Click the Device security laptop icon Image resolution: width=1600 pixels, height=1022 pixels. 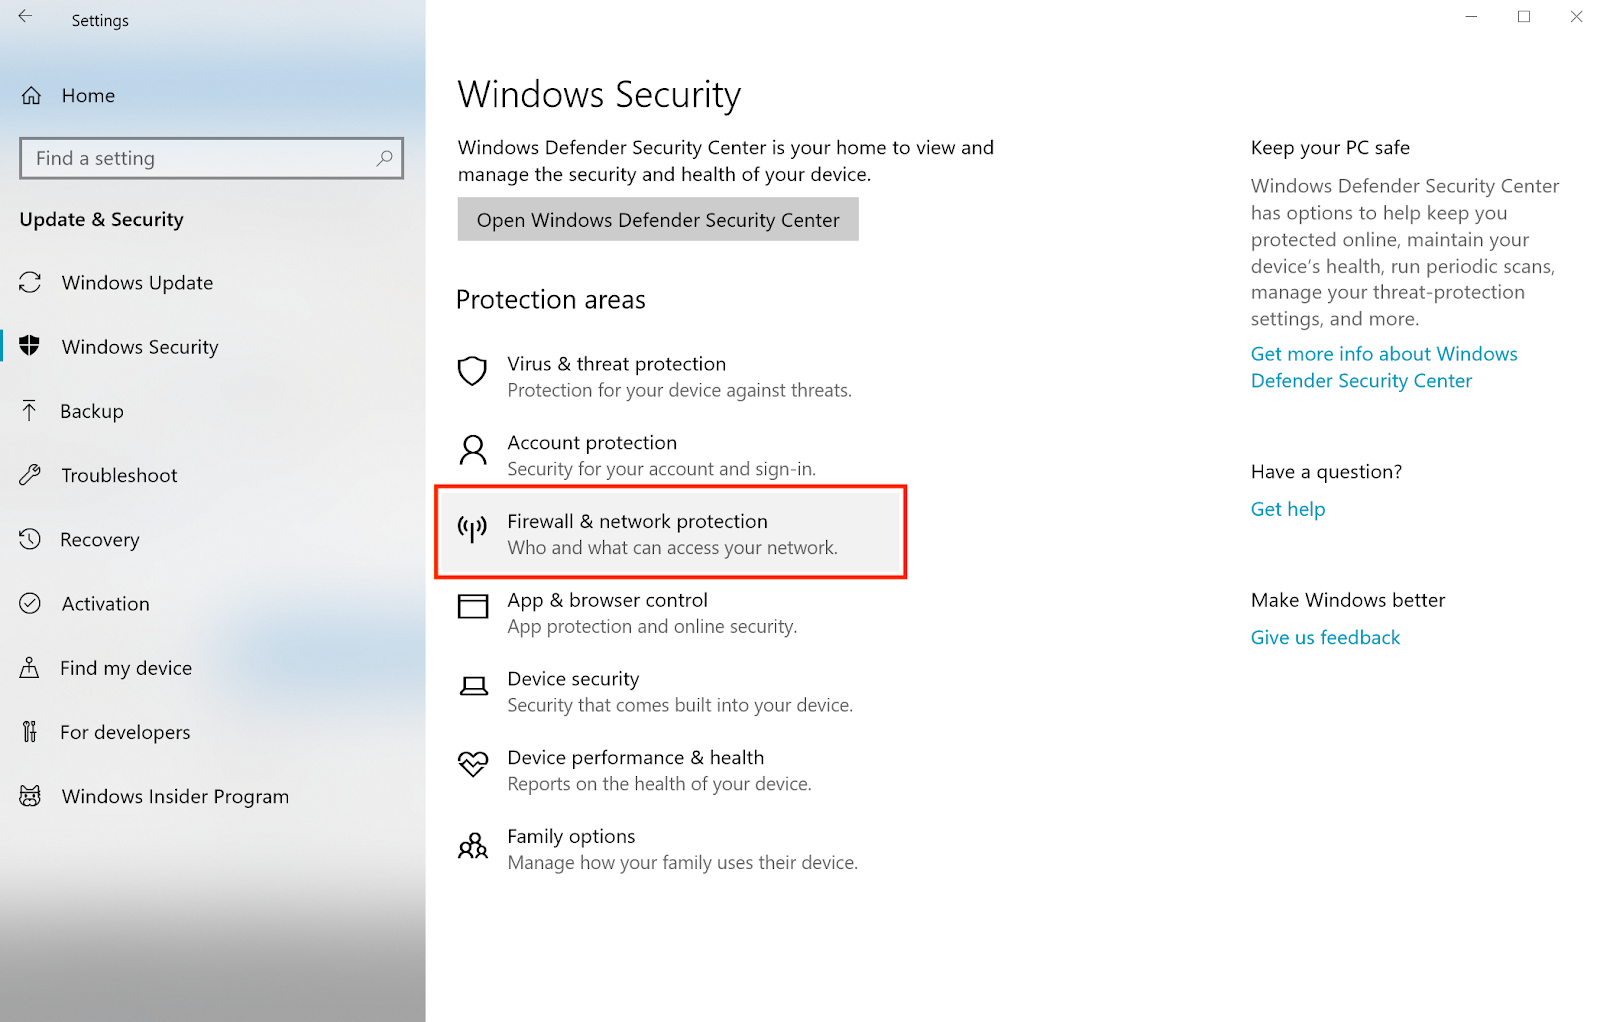pyautogui.click(x=473, y=686)
